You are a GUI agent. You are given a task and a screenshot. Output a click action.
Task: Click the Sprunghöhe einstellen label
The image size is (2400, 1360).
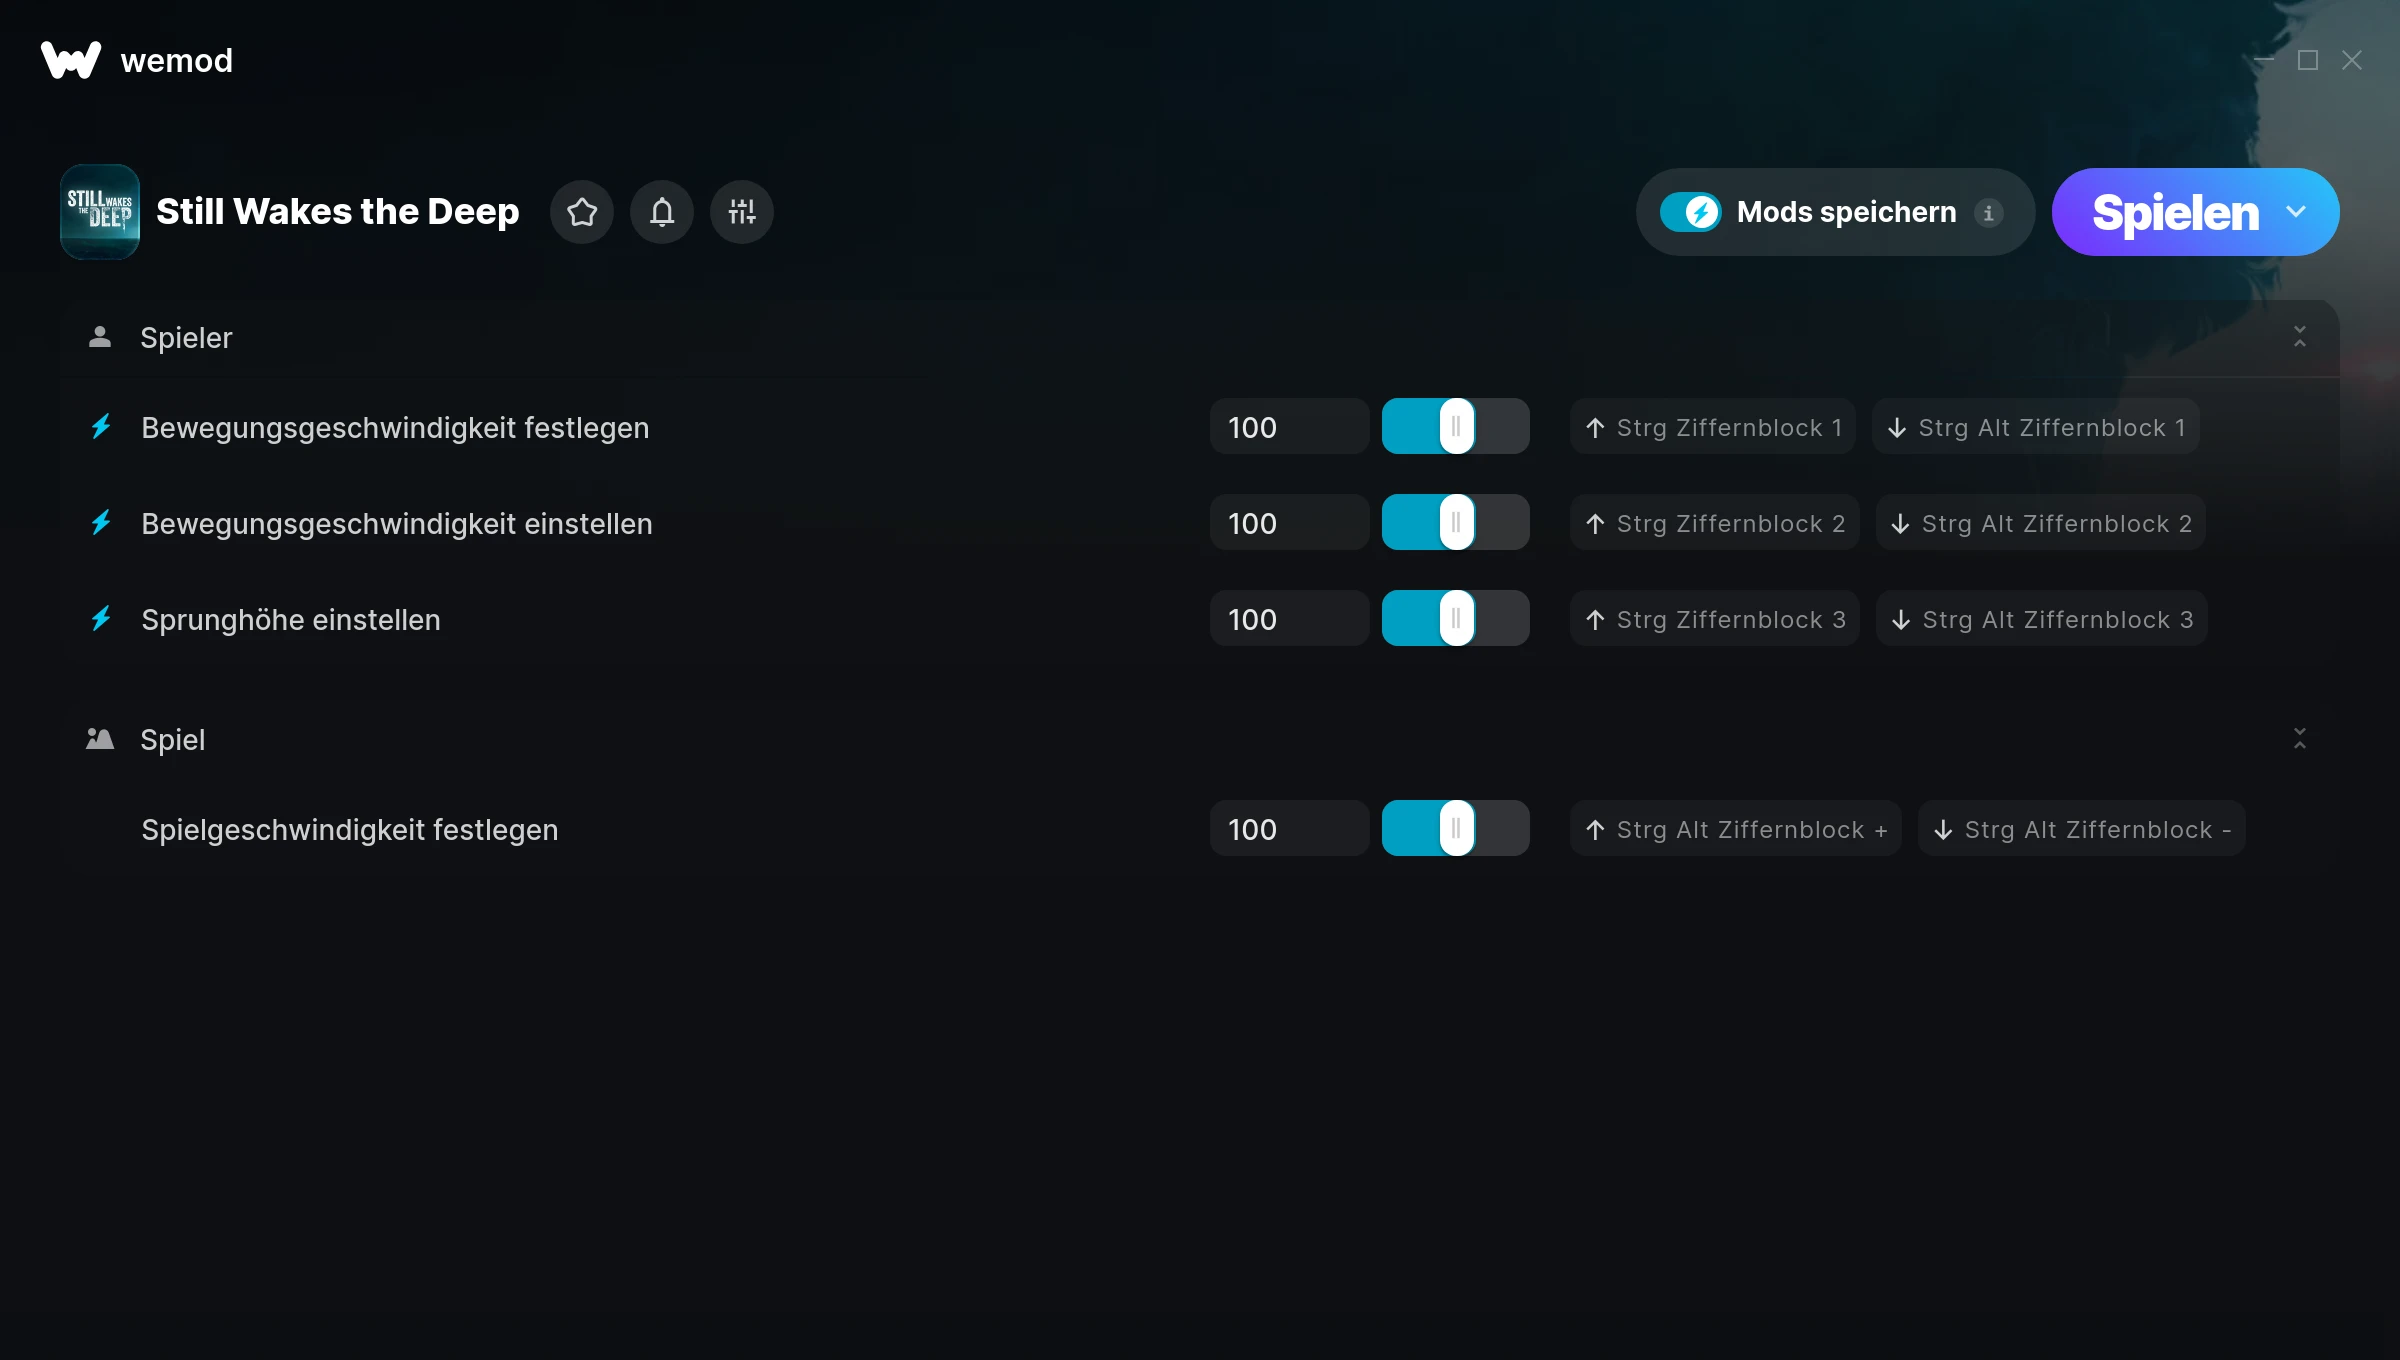291,619
